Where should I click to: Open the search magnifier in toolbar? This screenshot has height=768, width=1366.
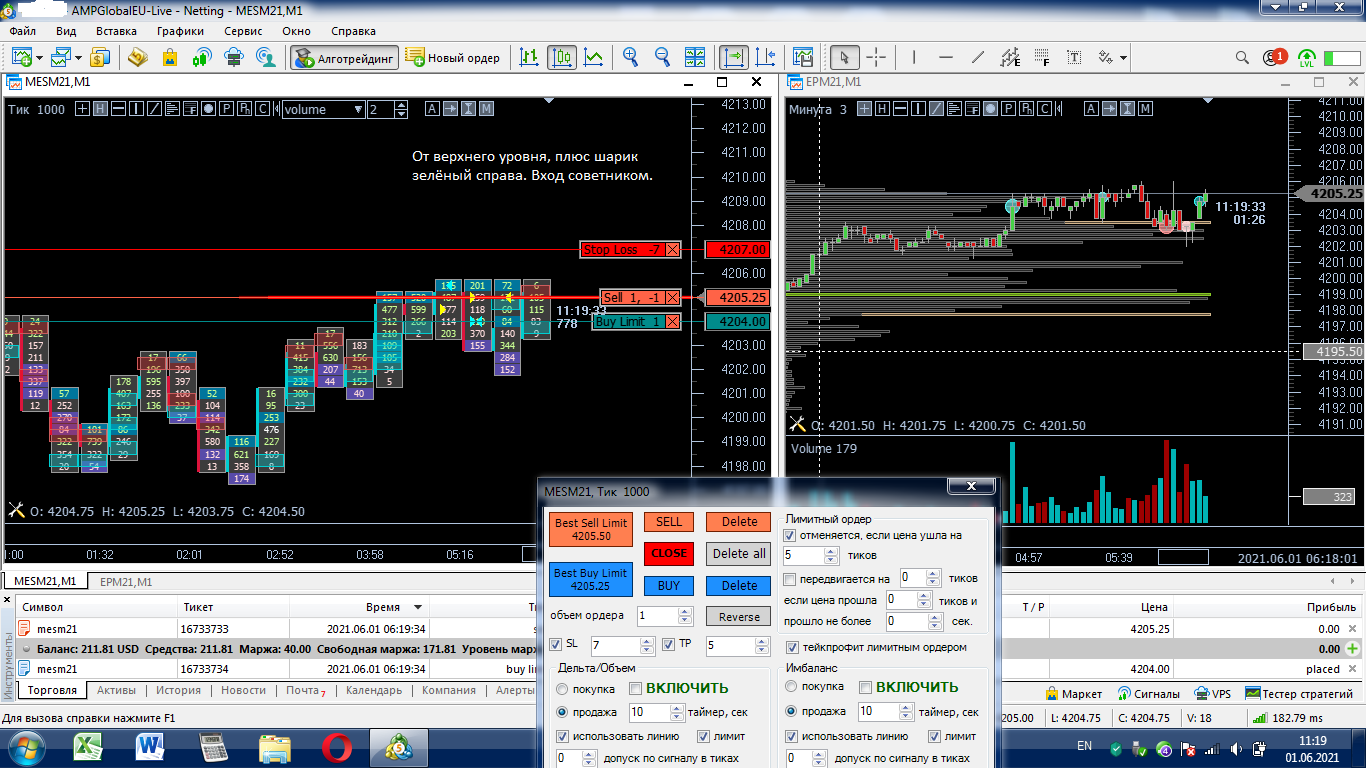(x=1242, y=57)
